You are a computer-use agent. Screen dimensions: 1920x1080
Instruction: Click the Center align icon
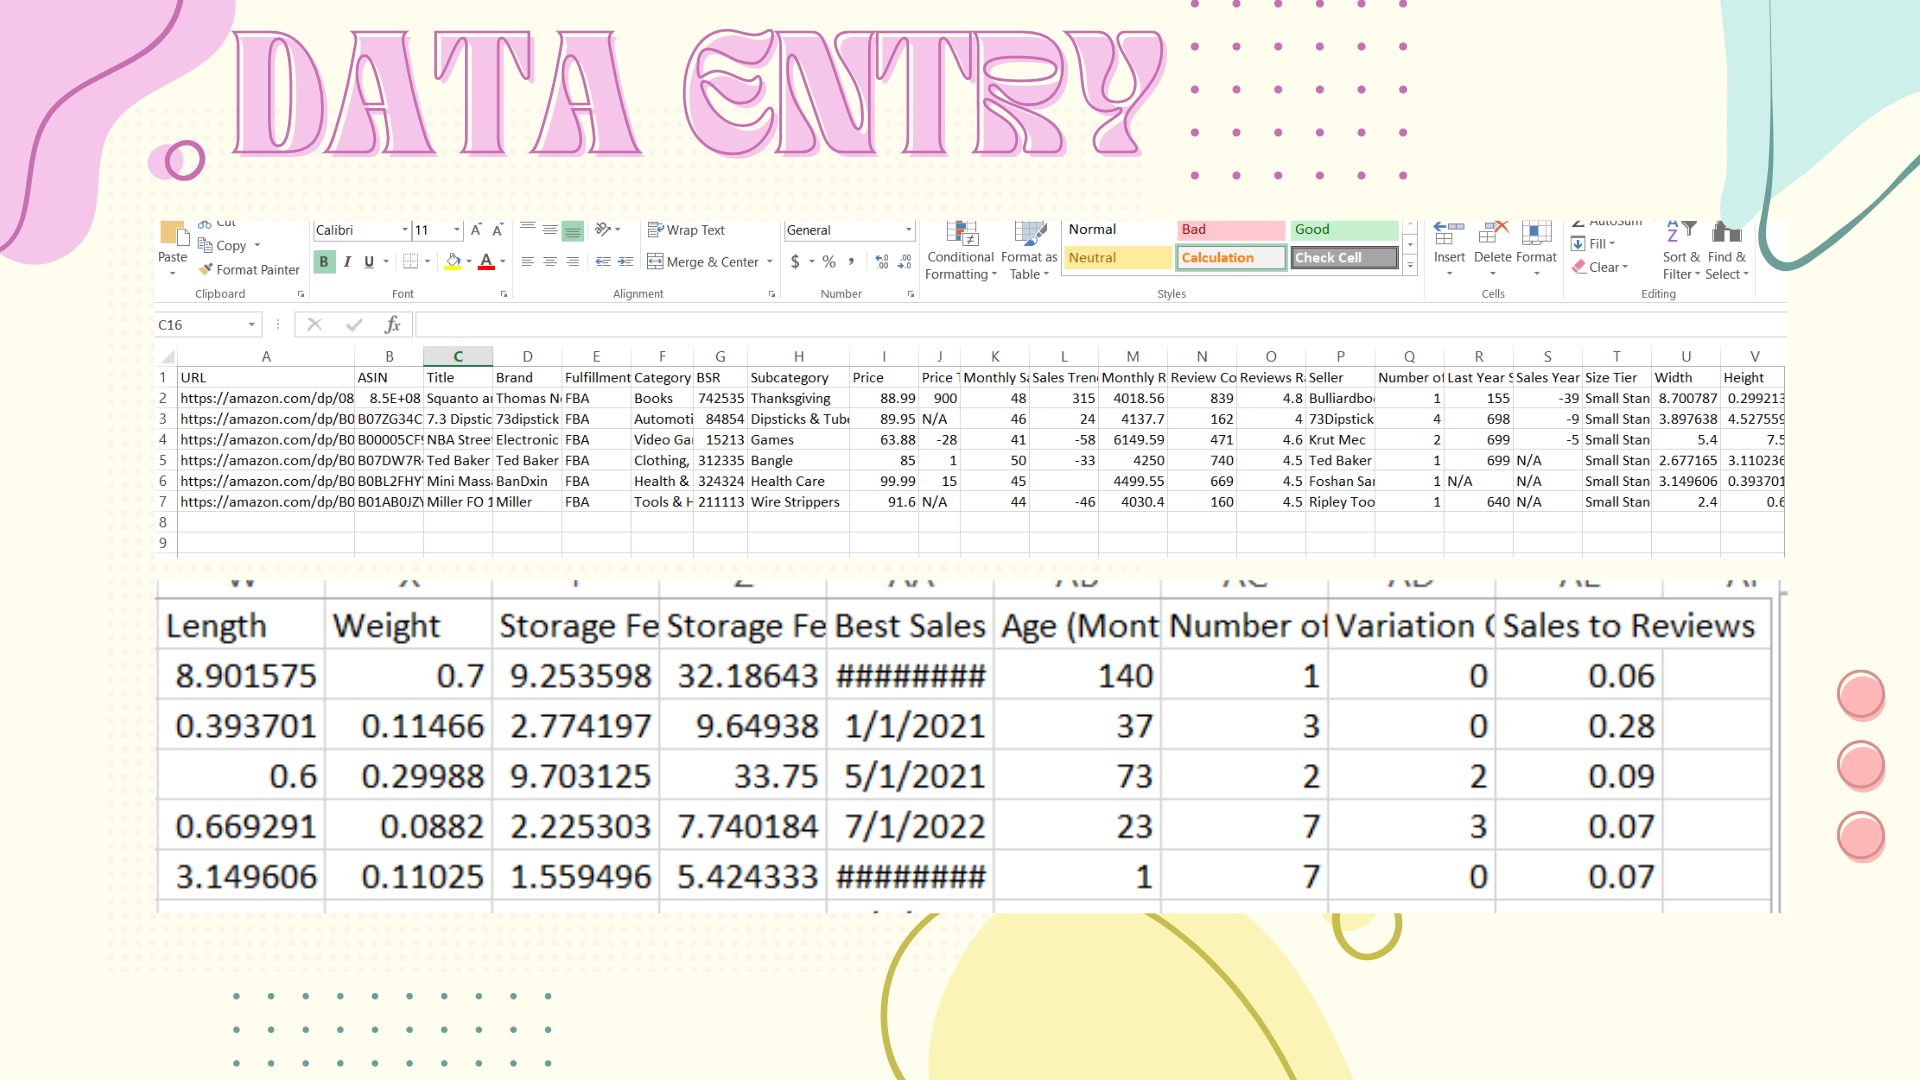[550, 261]
